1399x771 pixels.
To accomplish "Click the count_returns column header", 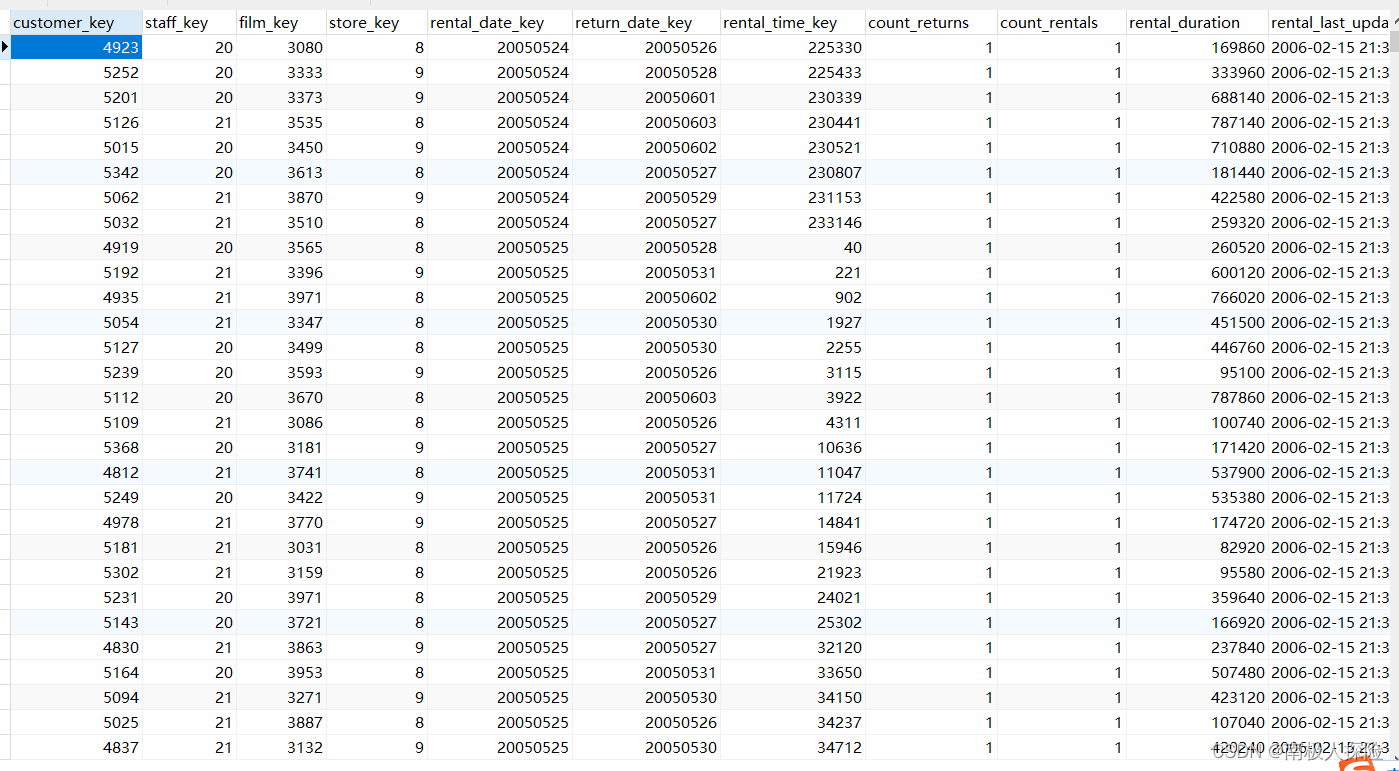I will [x=932, y=22].
